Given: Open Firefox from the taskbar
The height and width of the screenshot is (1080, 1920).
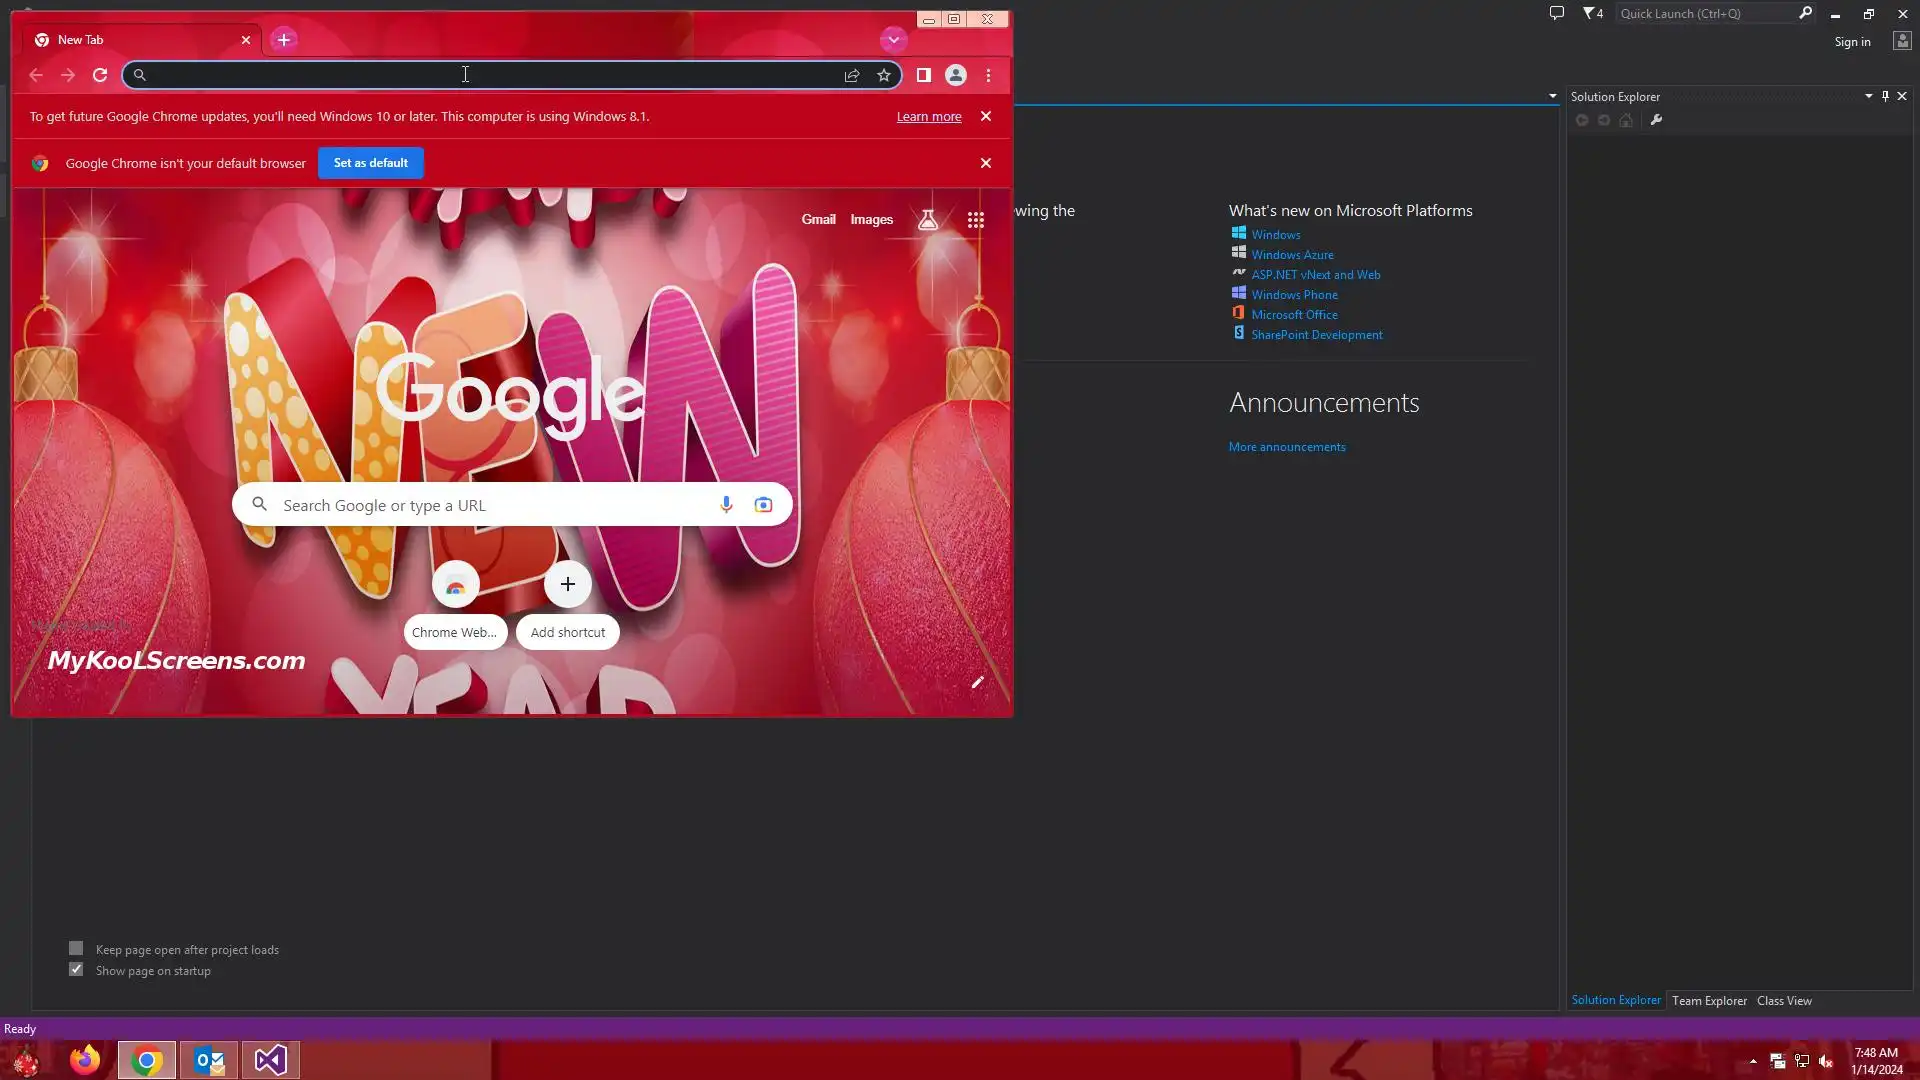Looking at the screenshot, I should (85, 1060).
